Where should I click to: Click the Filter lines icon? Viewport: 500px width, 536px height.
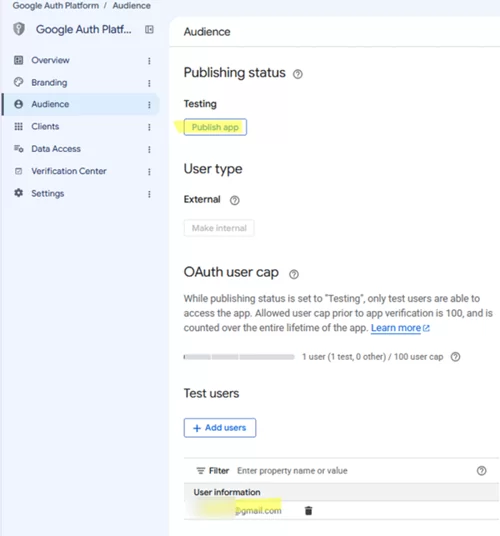[x=201, y=471]
